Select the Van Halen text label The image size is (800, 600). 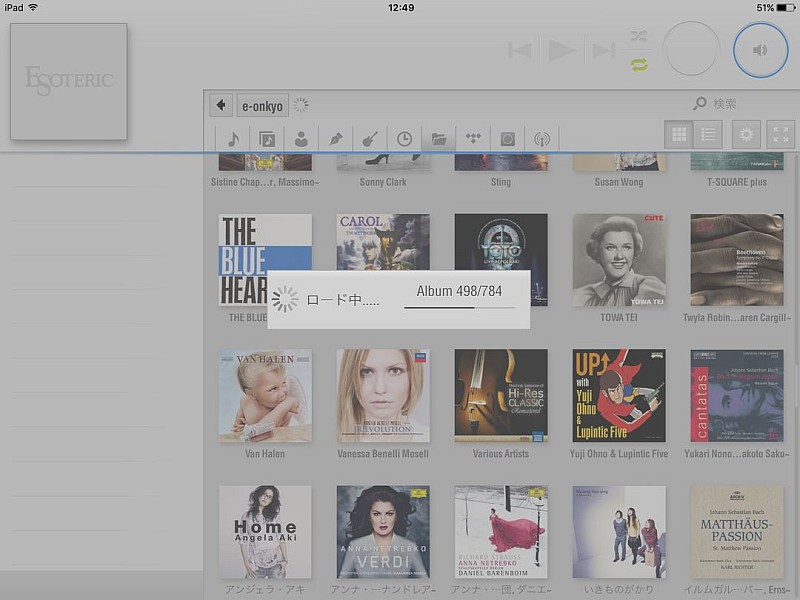[265, 454]
